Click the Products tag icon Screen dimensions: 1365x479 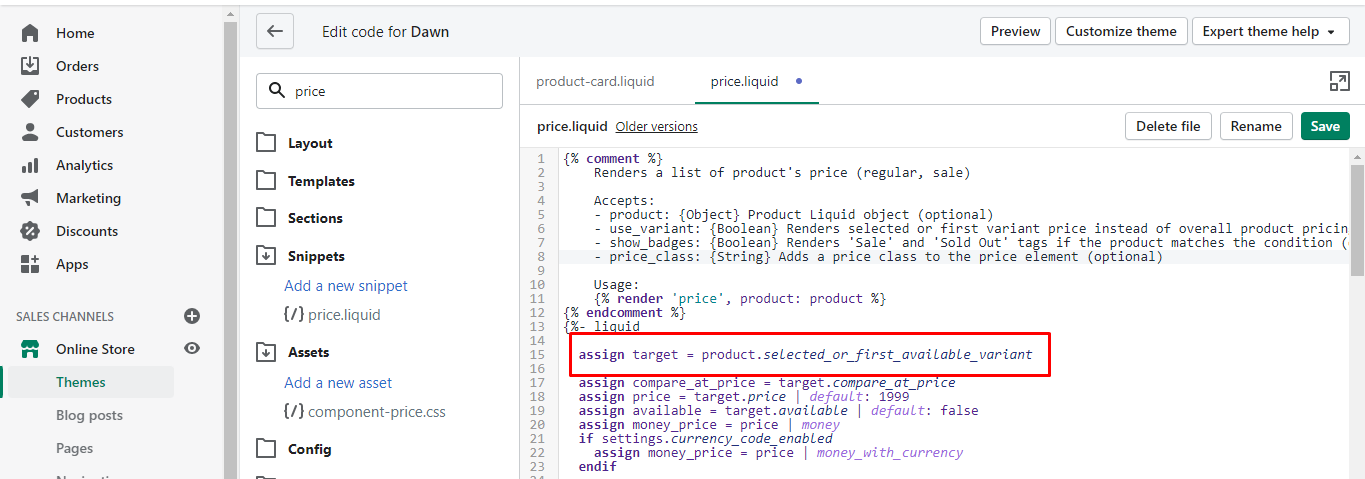tap(30, 99)
